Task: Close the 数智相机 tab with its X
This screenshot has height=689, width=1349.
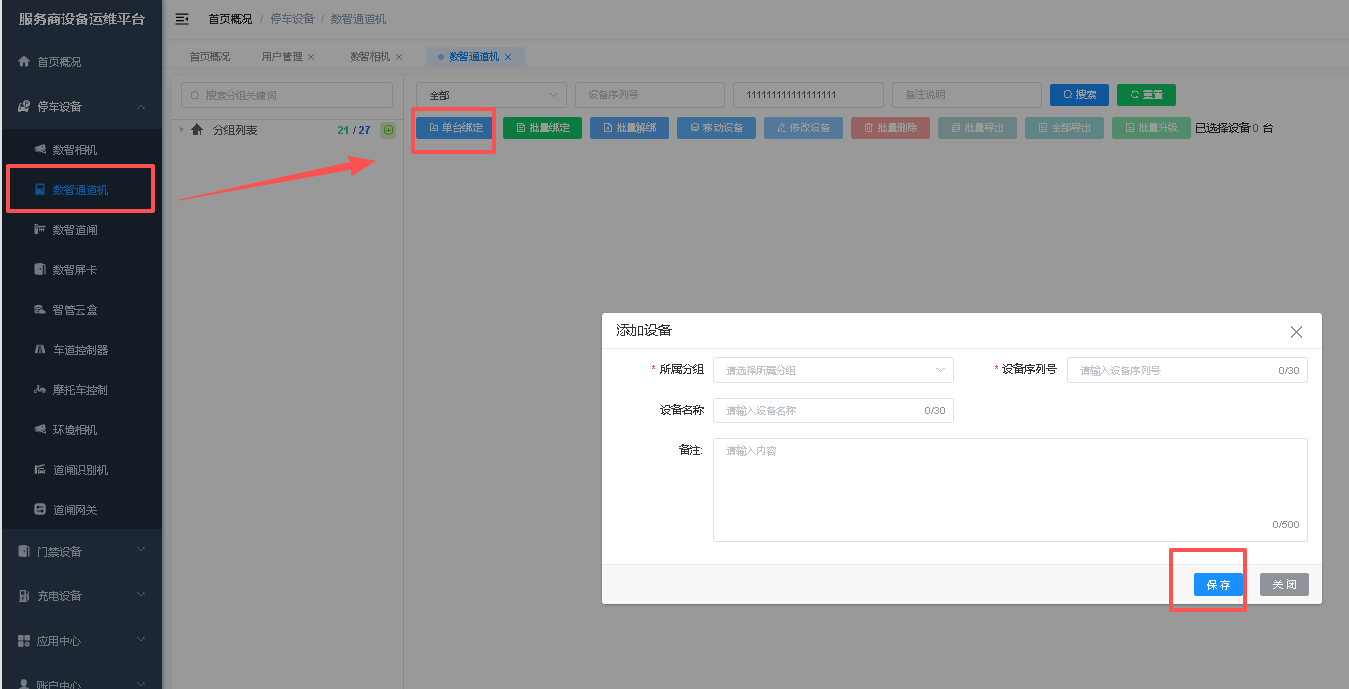Action: [399, 57]
